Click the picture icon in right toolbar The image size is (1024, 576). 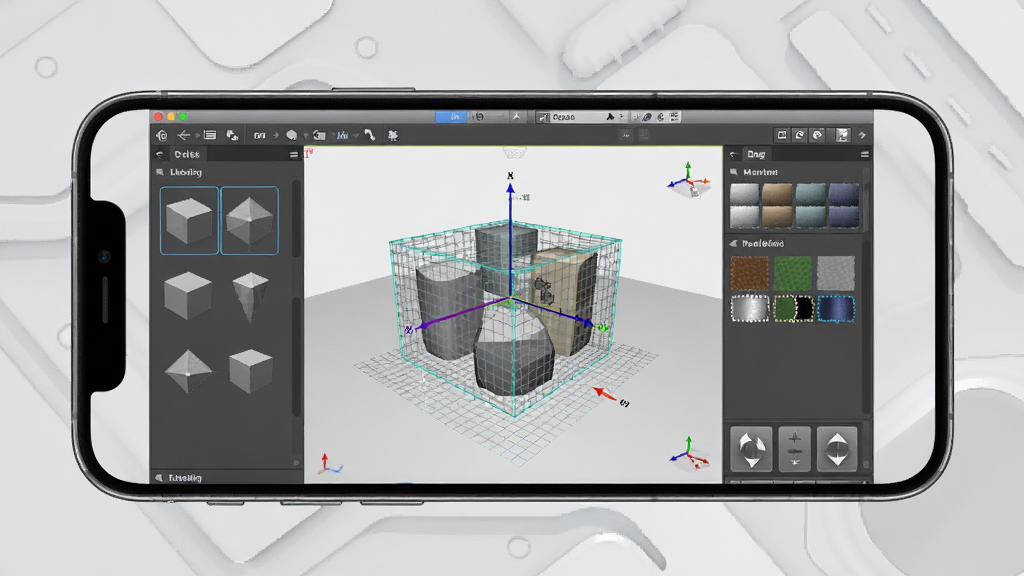842,135
